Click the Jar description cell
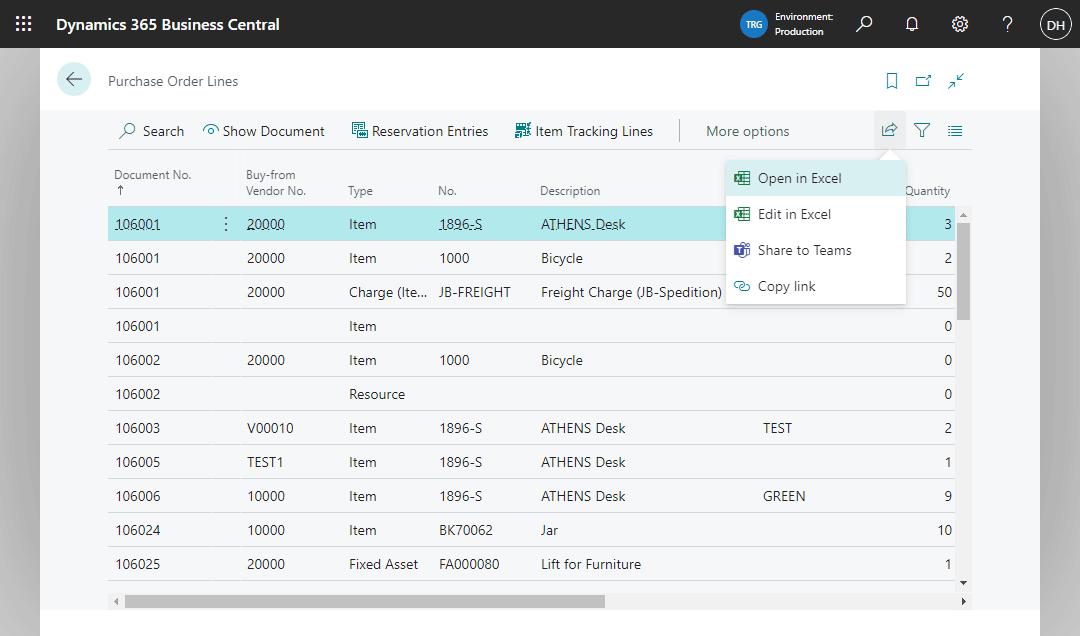1080x636 pixels. click(550, 530)
